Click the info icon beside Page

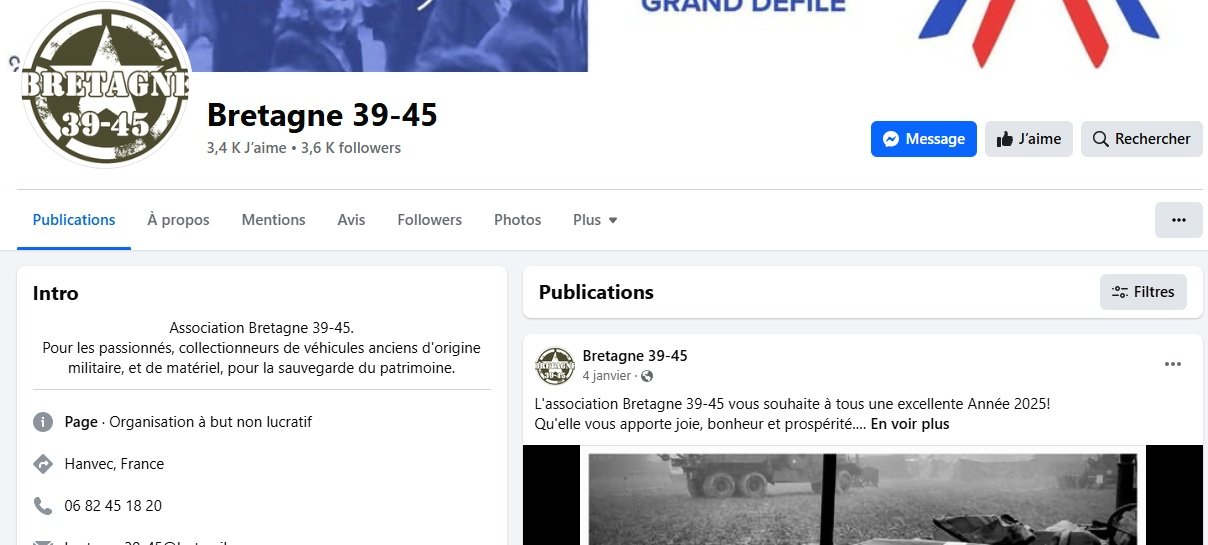click(43, 422)
